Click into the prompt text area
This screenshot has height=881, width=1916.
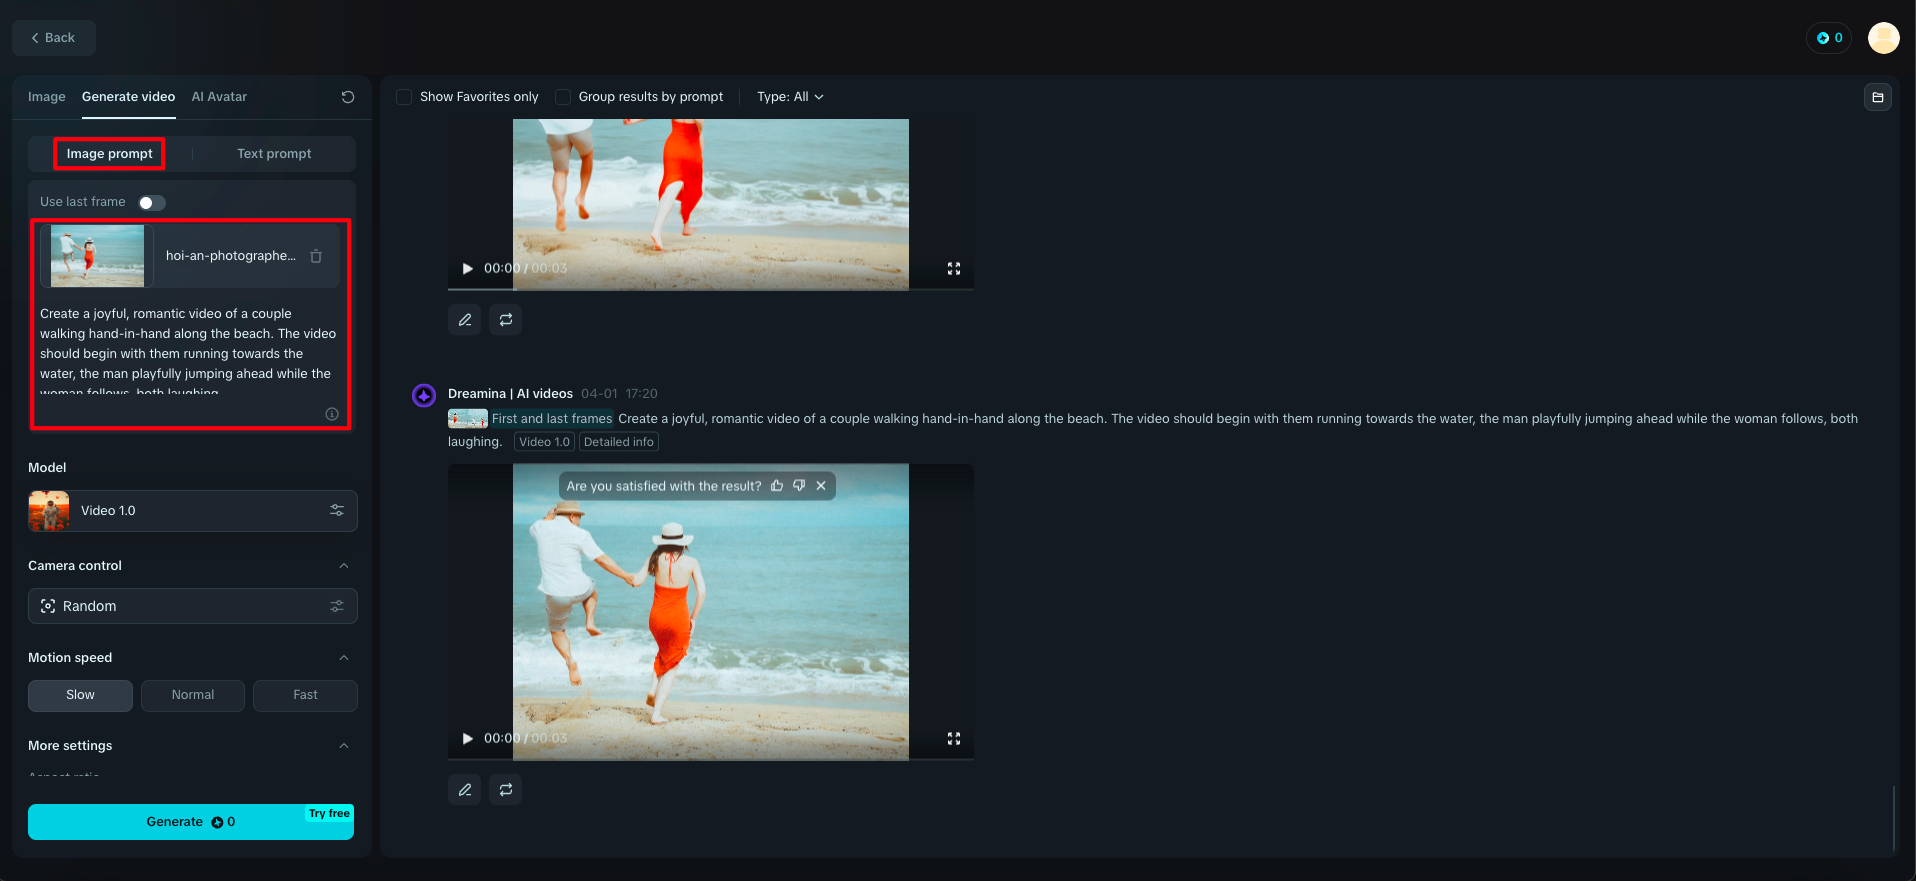(x=190, y=350)
